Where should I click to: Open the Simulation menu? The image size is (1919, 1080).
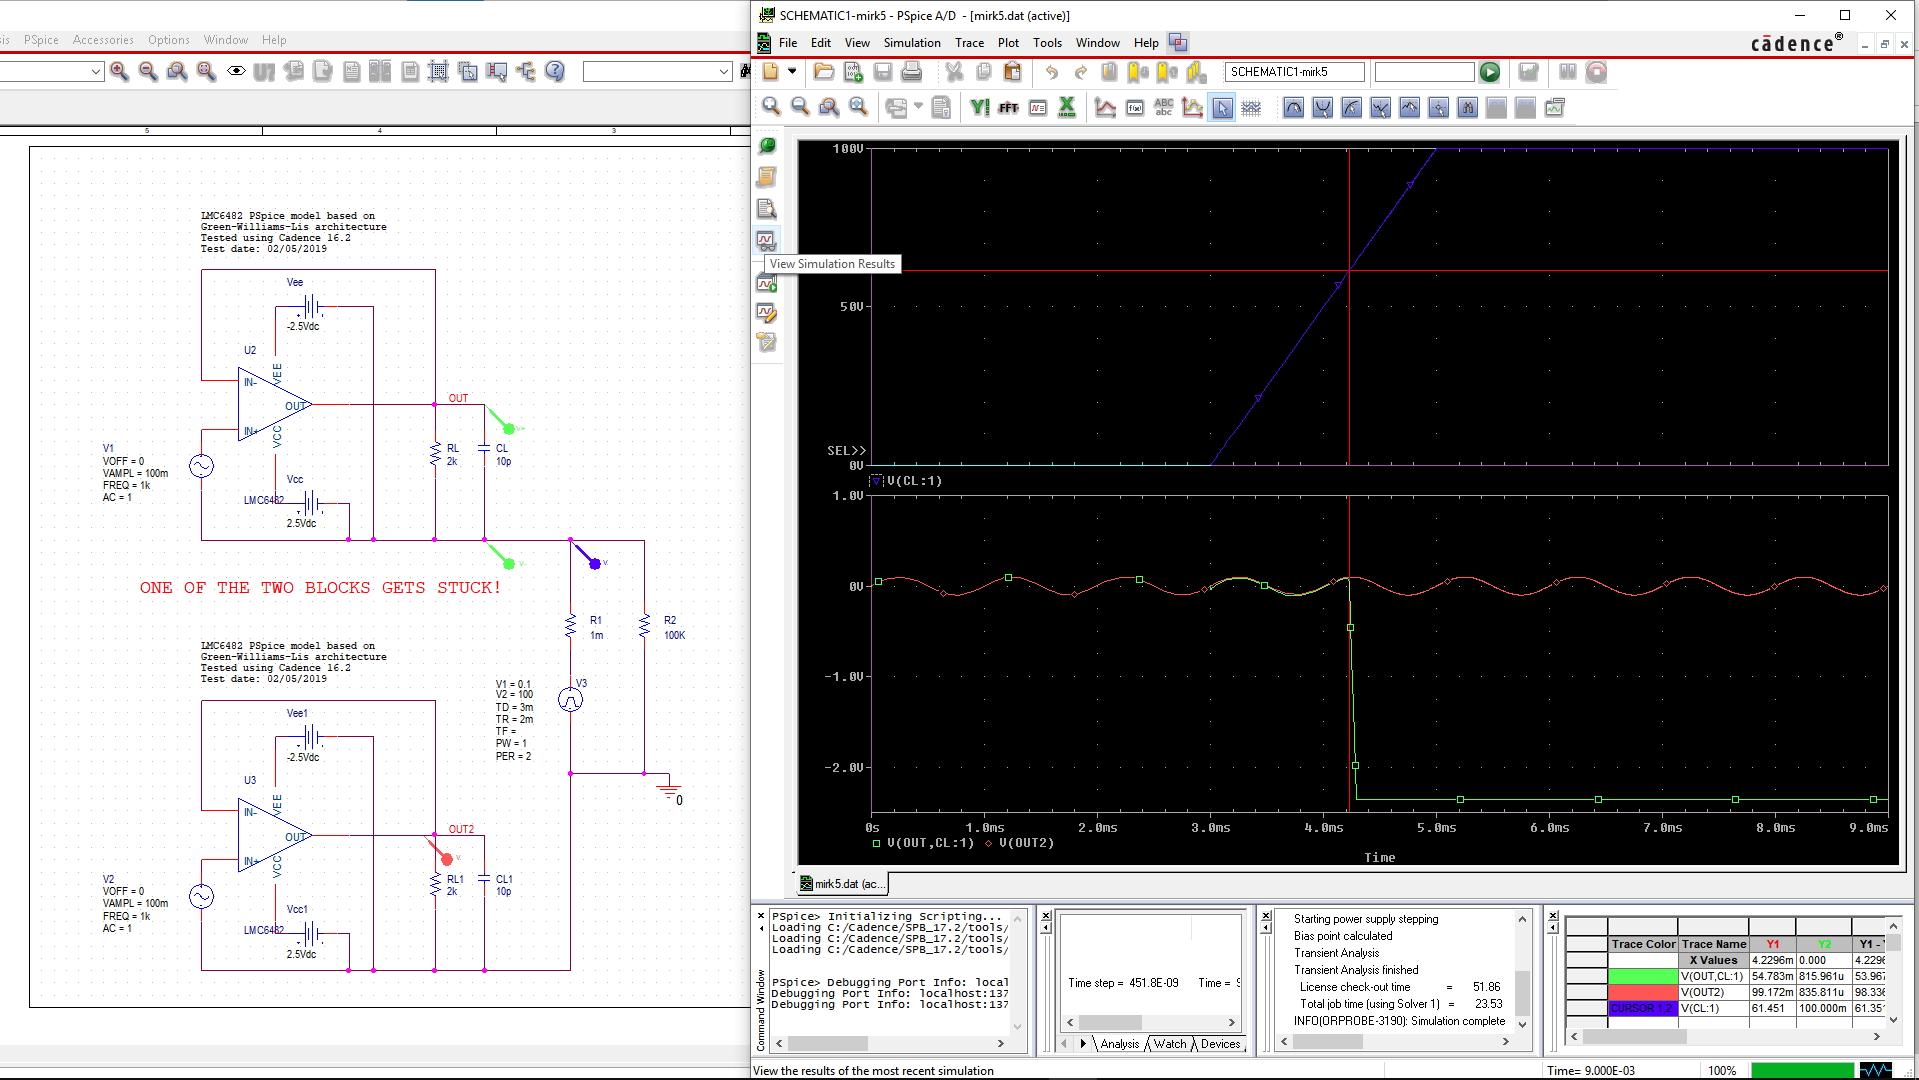912,43
